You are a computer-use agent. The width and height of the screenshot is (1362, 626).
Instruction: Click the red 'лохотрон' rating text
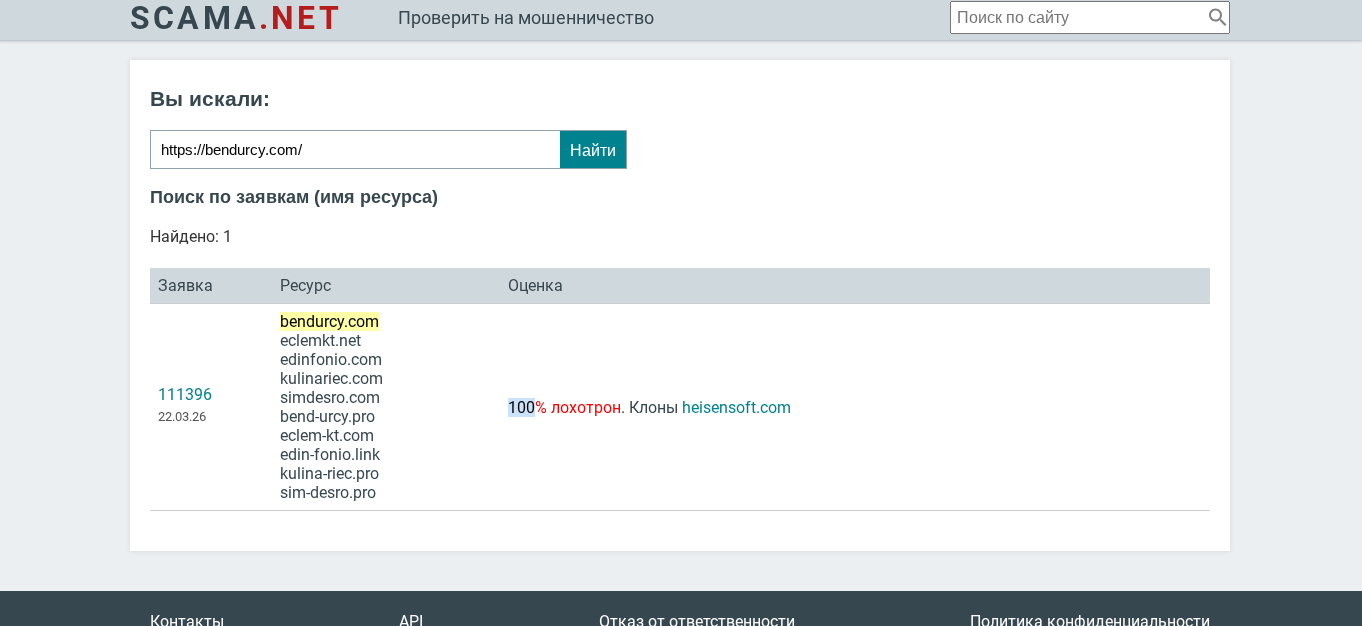click(x=585, y=408)
